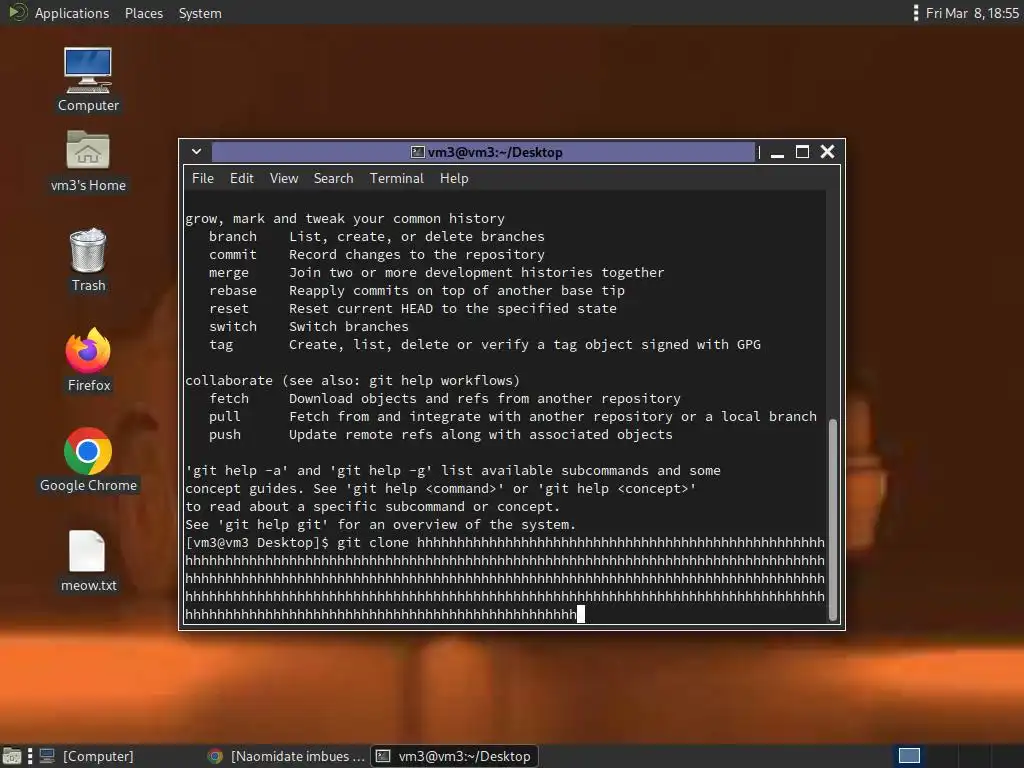Click the terminal icon in the title bar
The width and height of the screenshot is (1024, 768).
coord(417,152)
